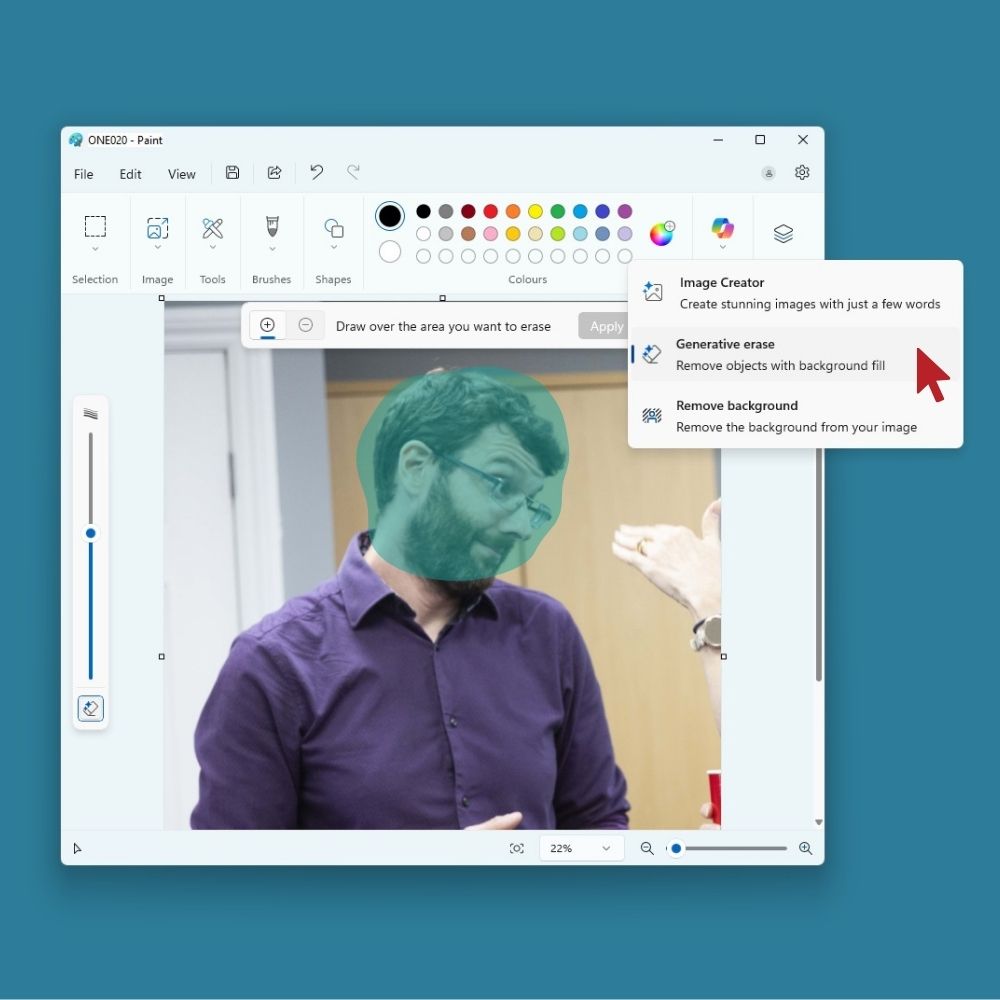The height and width of the screenshot is (1000, 1000).
Task: Click the Share icon next to Save
Action: (274, 173)
